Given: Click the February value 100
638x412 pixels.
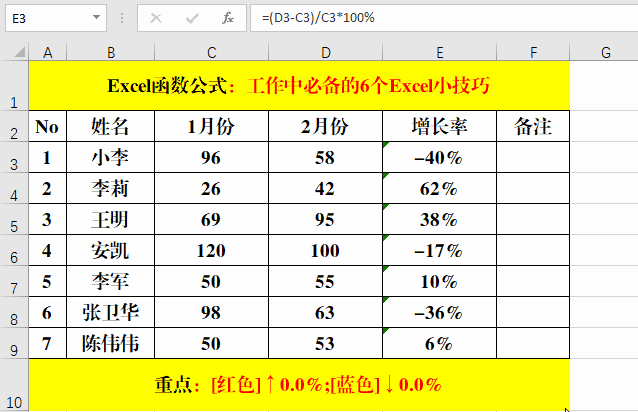Looking at the screenshot, I should pyautogui.click(x=326, y=250).
